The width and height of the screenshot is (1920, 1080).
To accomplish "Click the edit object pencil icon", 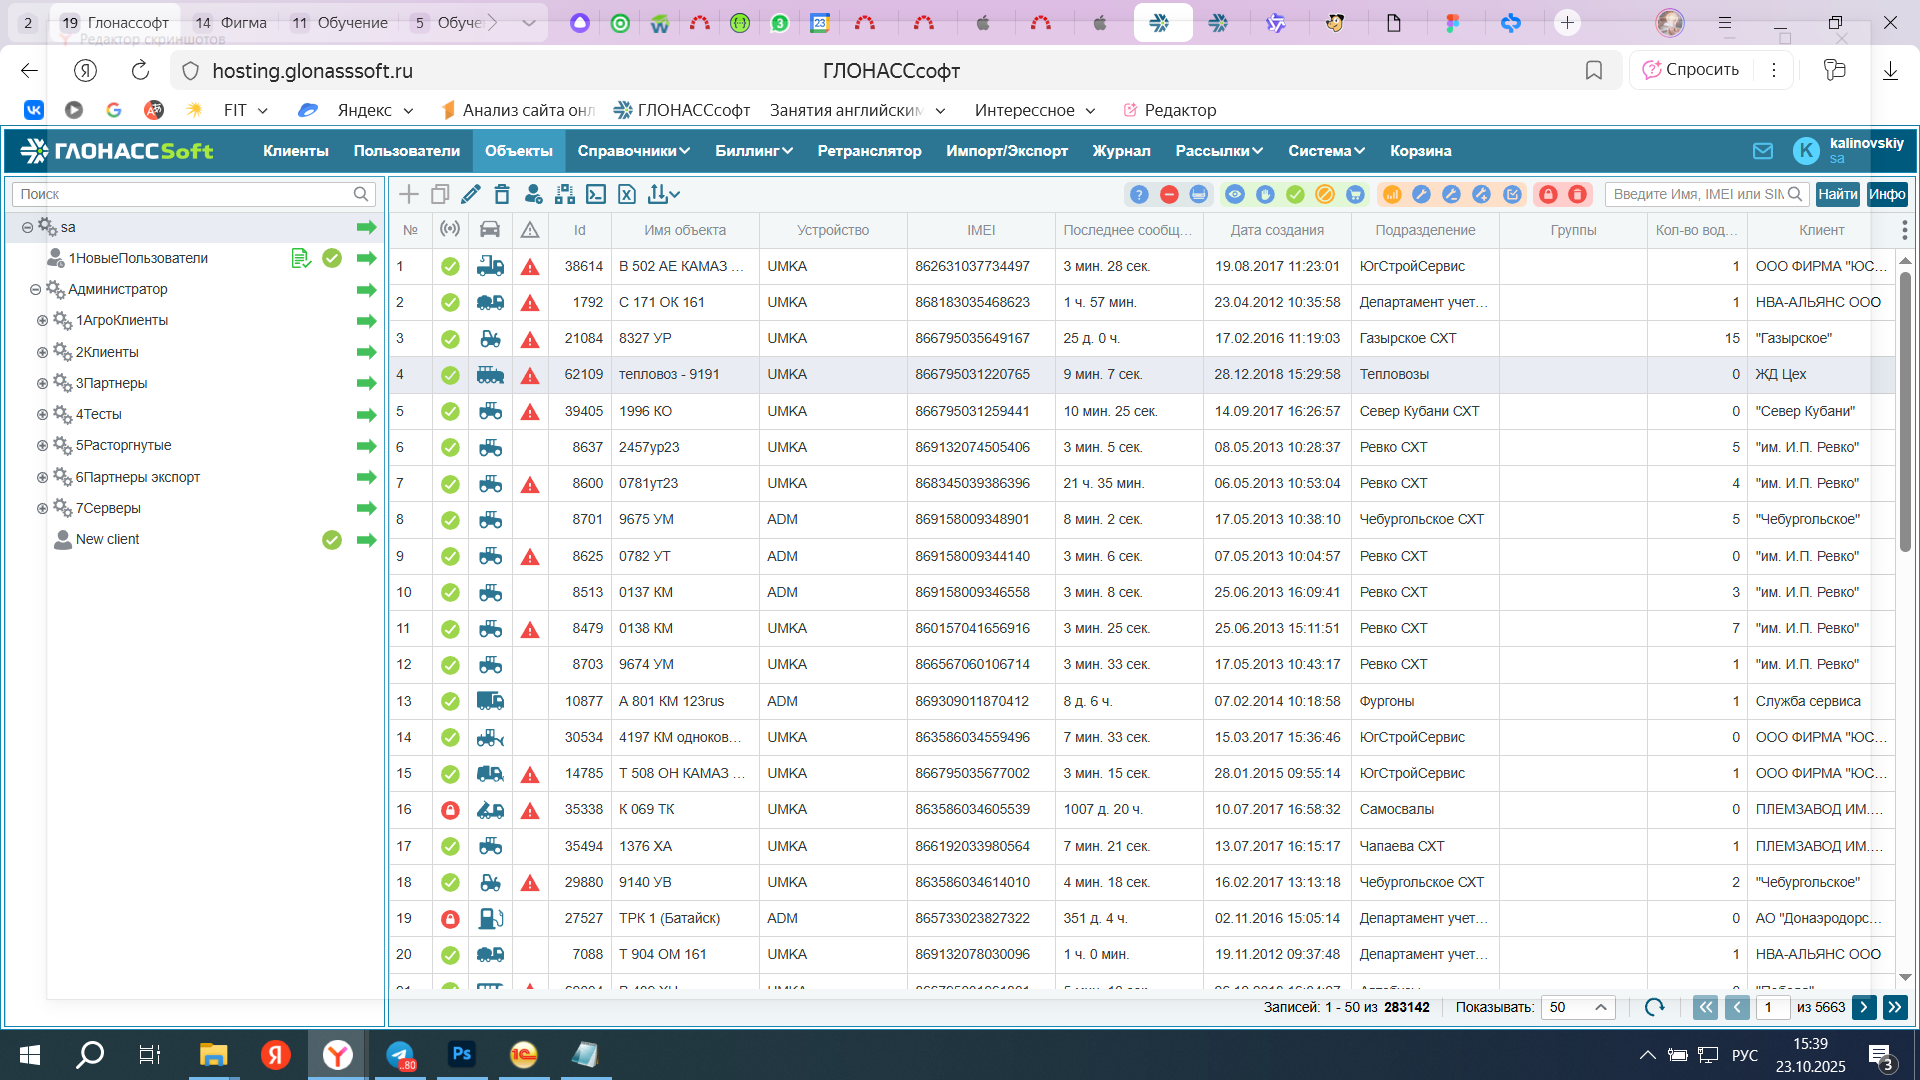I will 471,194.
